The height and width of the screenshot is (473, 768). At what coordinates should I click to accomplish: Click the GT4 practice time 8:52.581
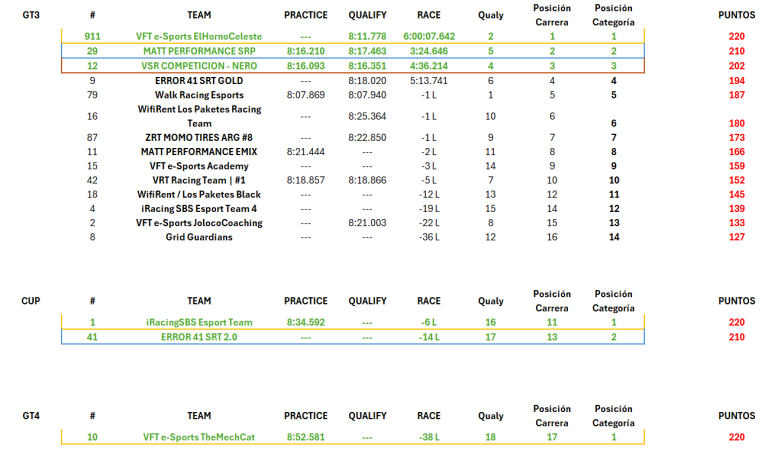tap(306, 437)
